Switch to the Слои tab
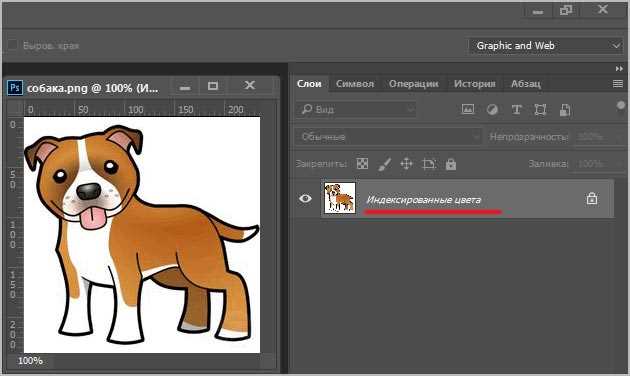Viewport: 630px width, 376px height. click(309, 84)
